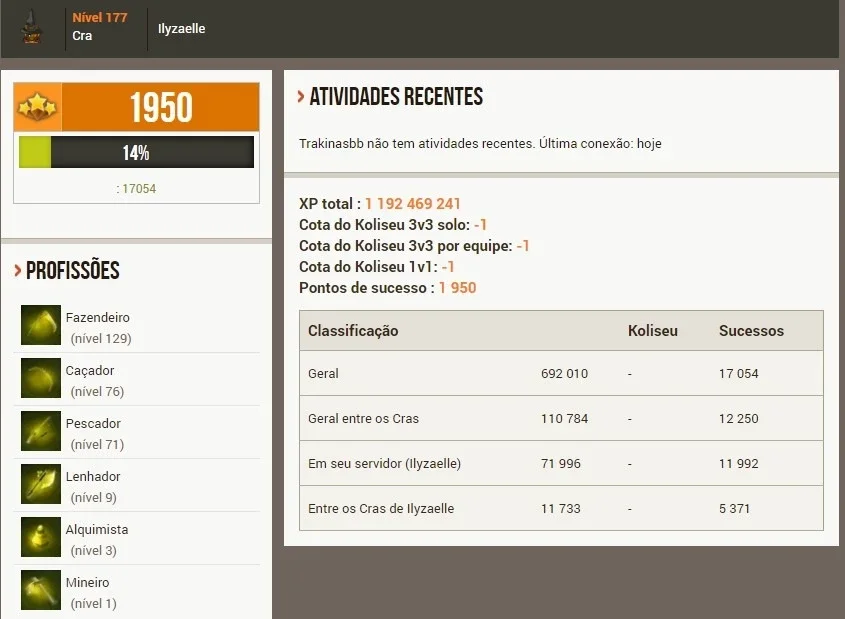Click the 12 250 Sucessos value

(738, 419)
